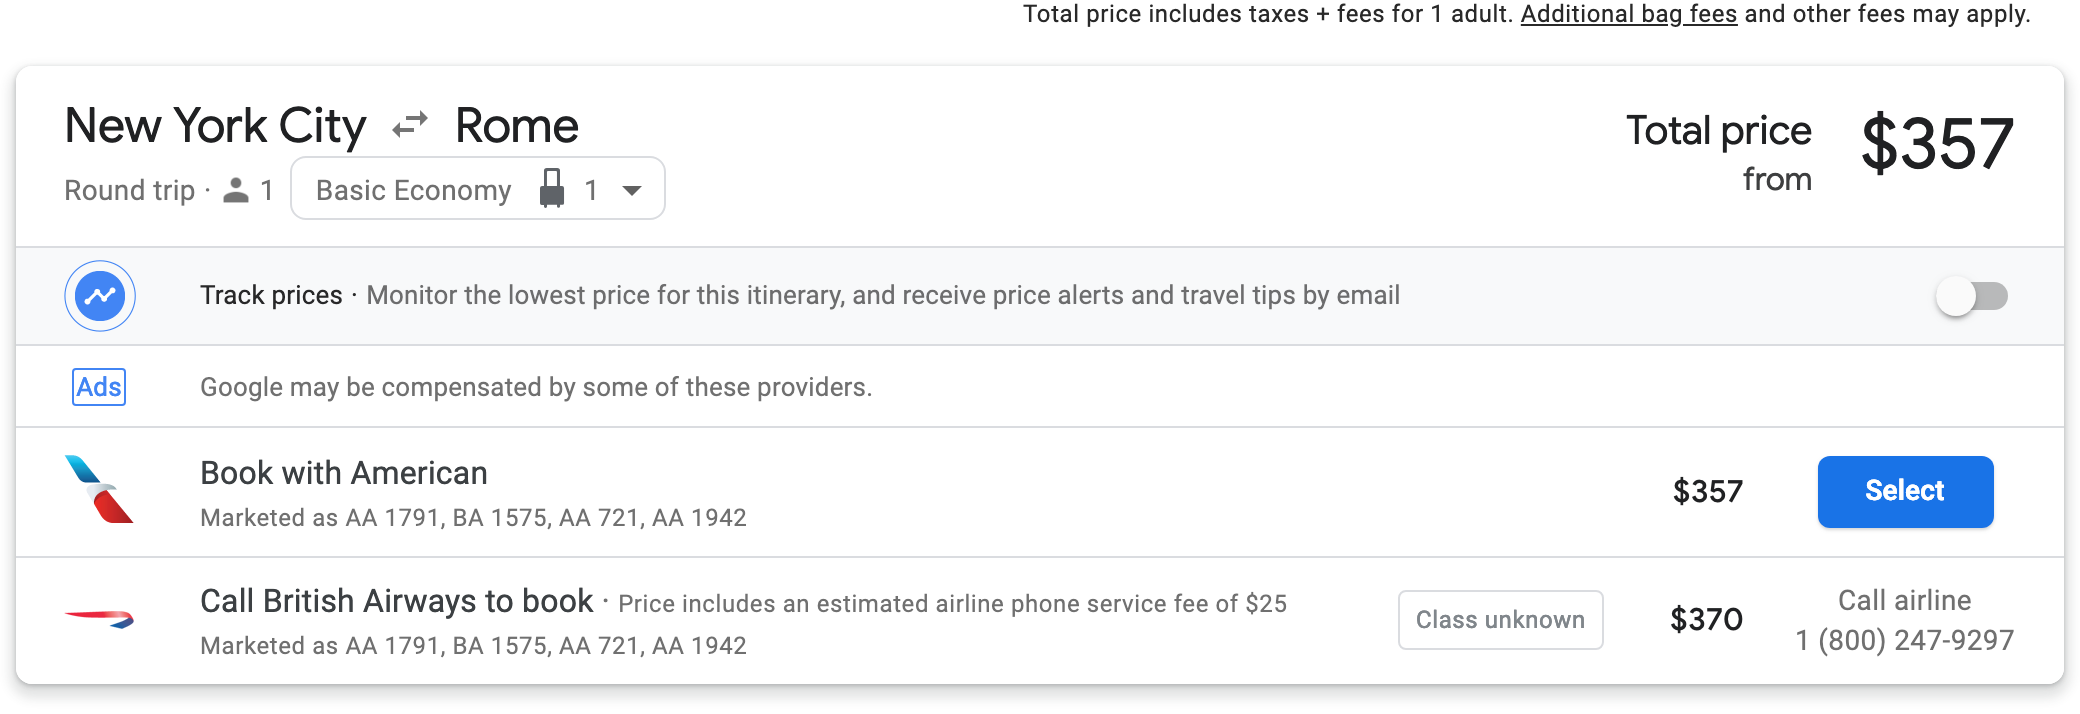2080x714 pixels.
Task: Click the Track prices graph icon
Action: pyautogui.click(x=100, y=296)
